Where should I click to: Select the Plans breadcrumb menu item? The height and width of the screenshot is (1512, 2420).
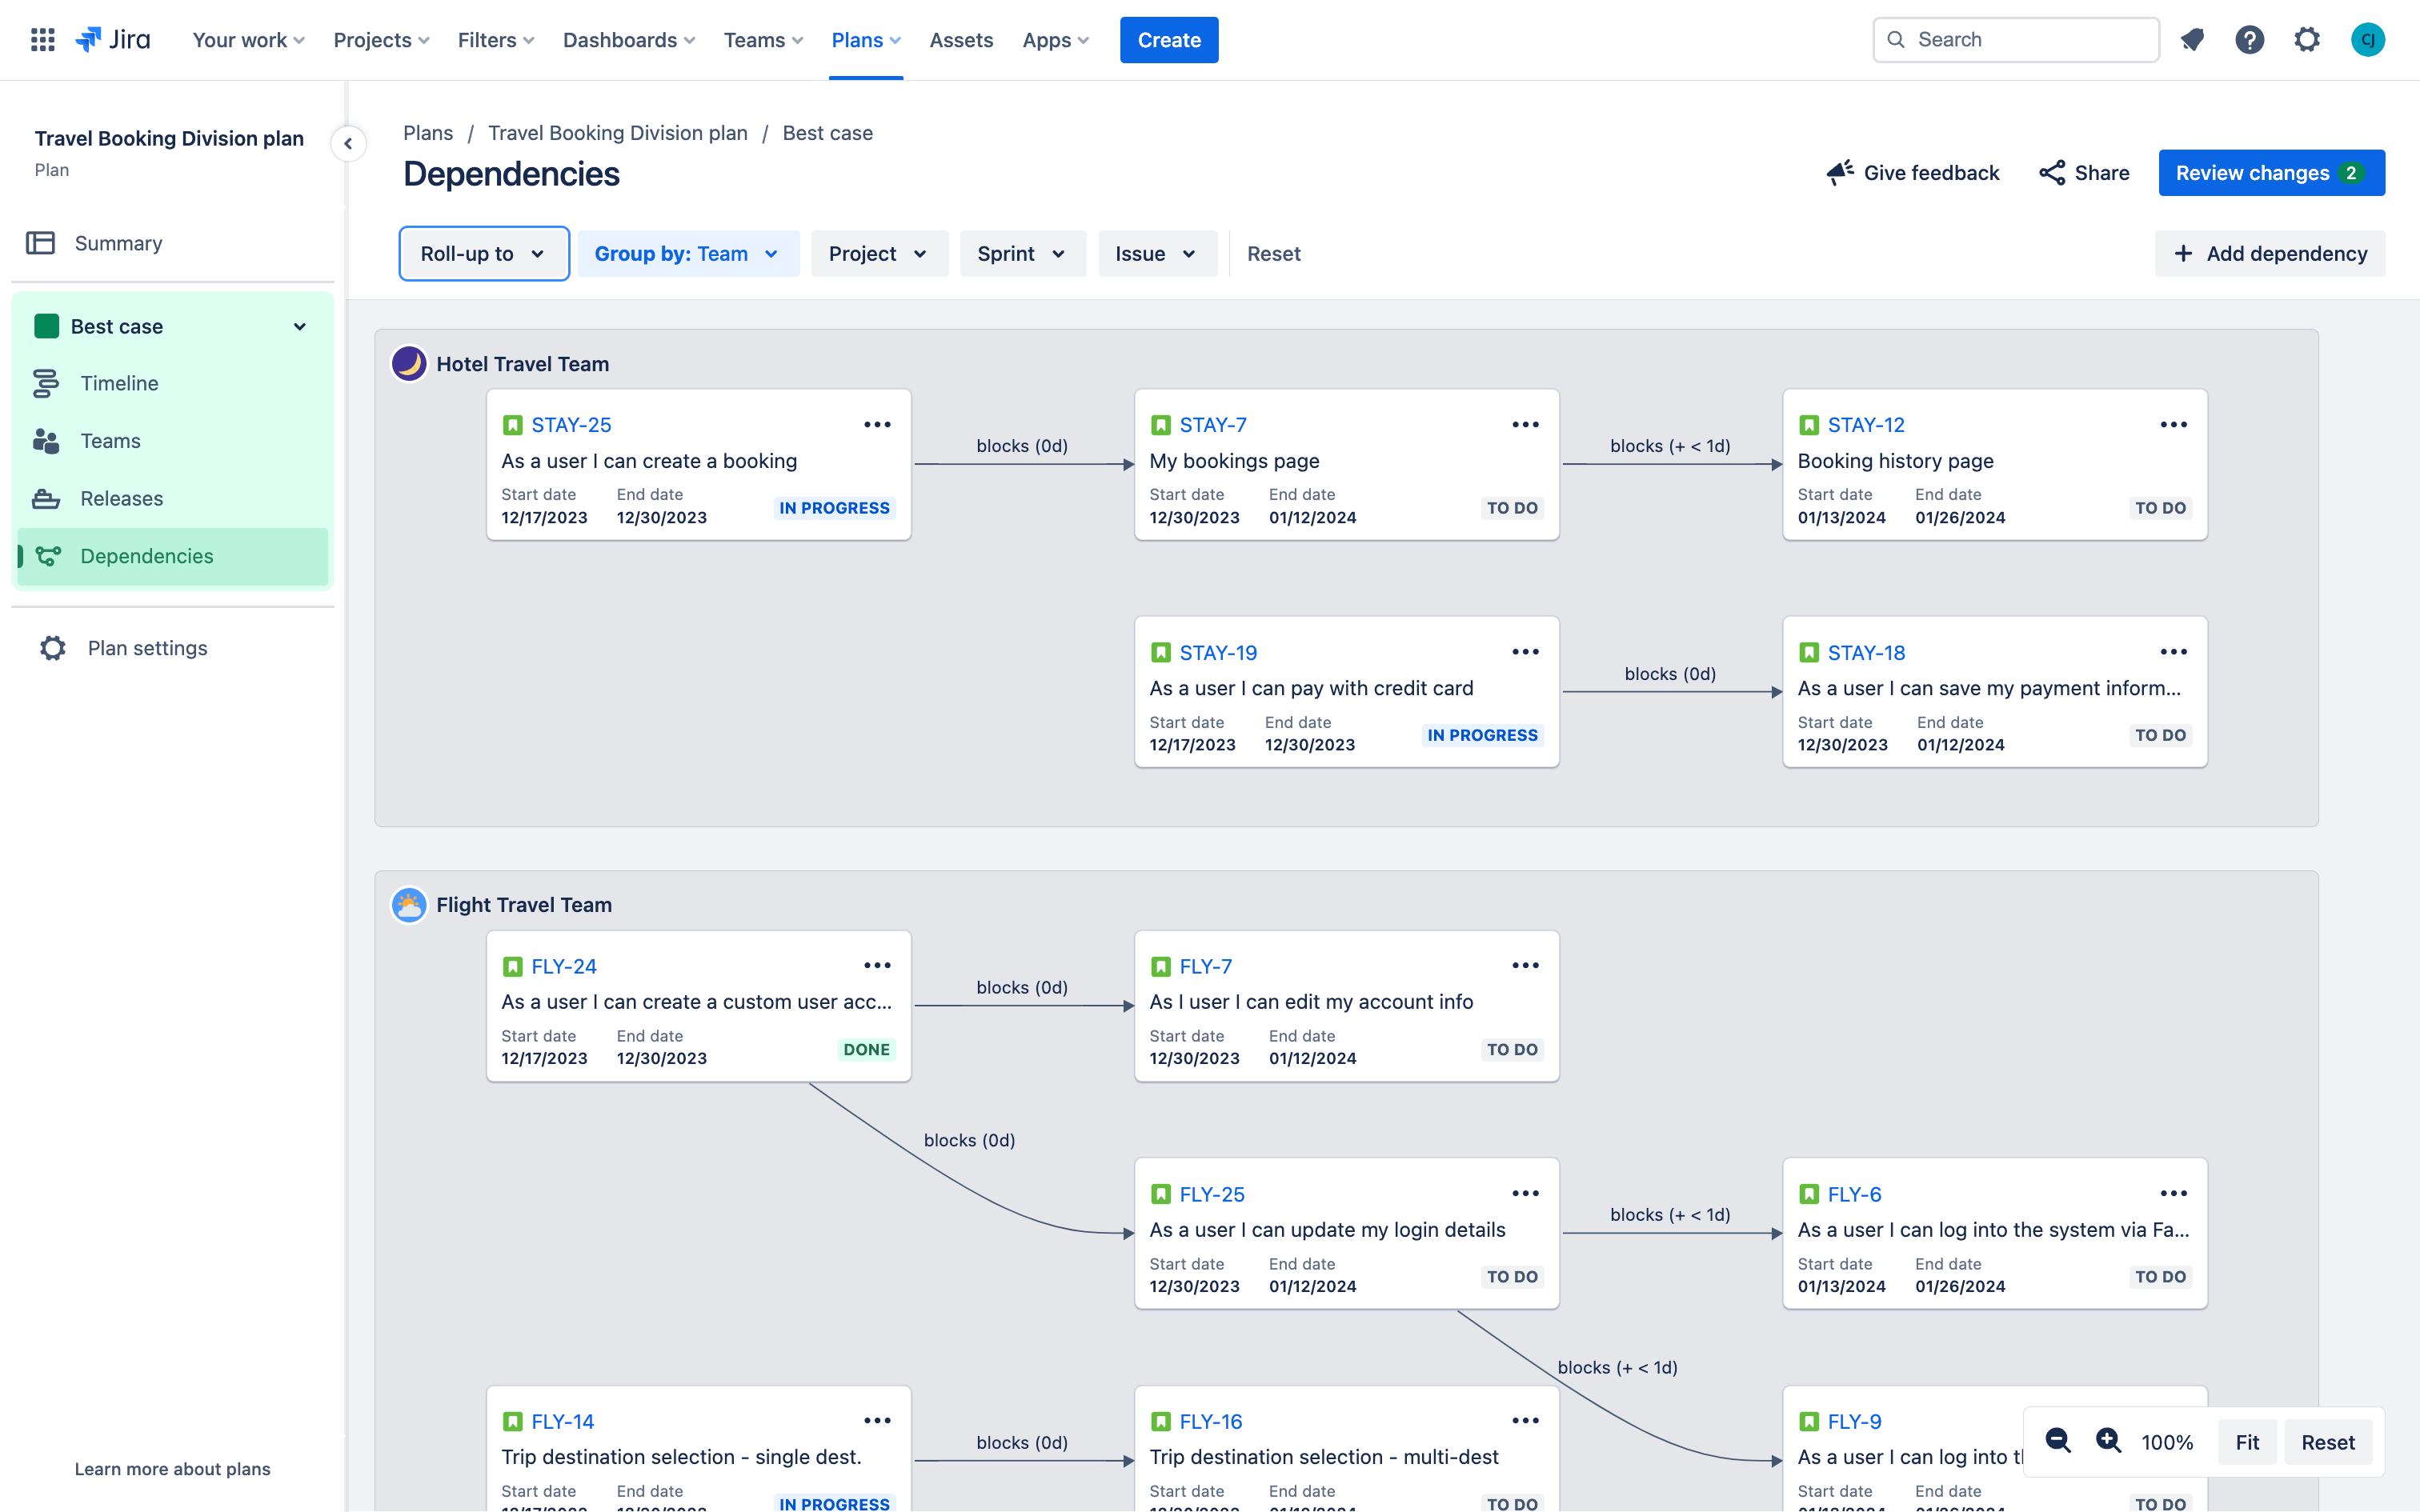[x=429, y=132]
